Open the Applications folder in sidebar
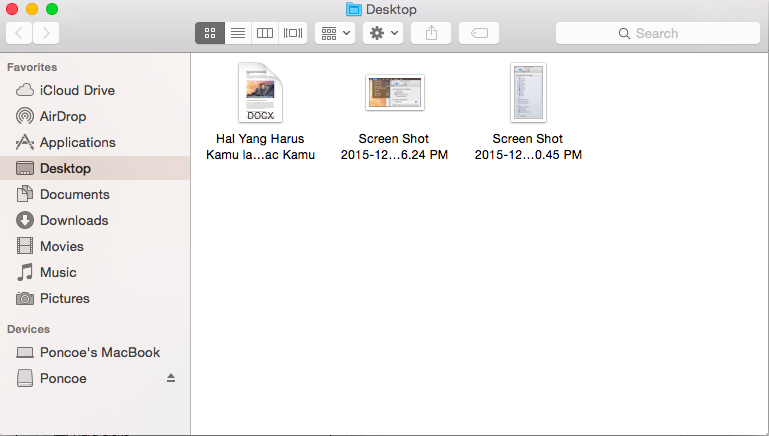The height and width of the screenshot is (436, 769). click(x=77, y=142)
